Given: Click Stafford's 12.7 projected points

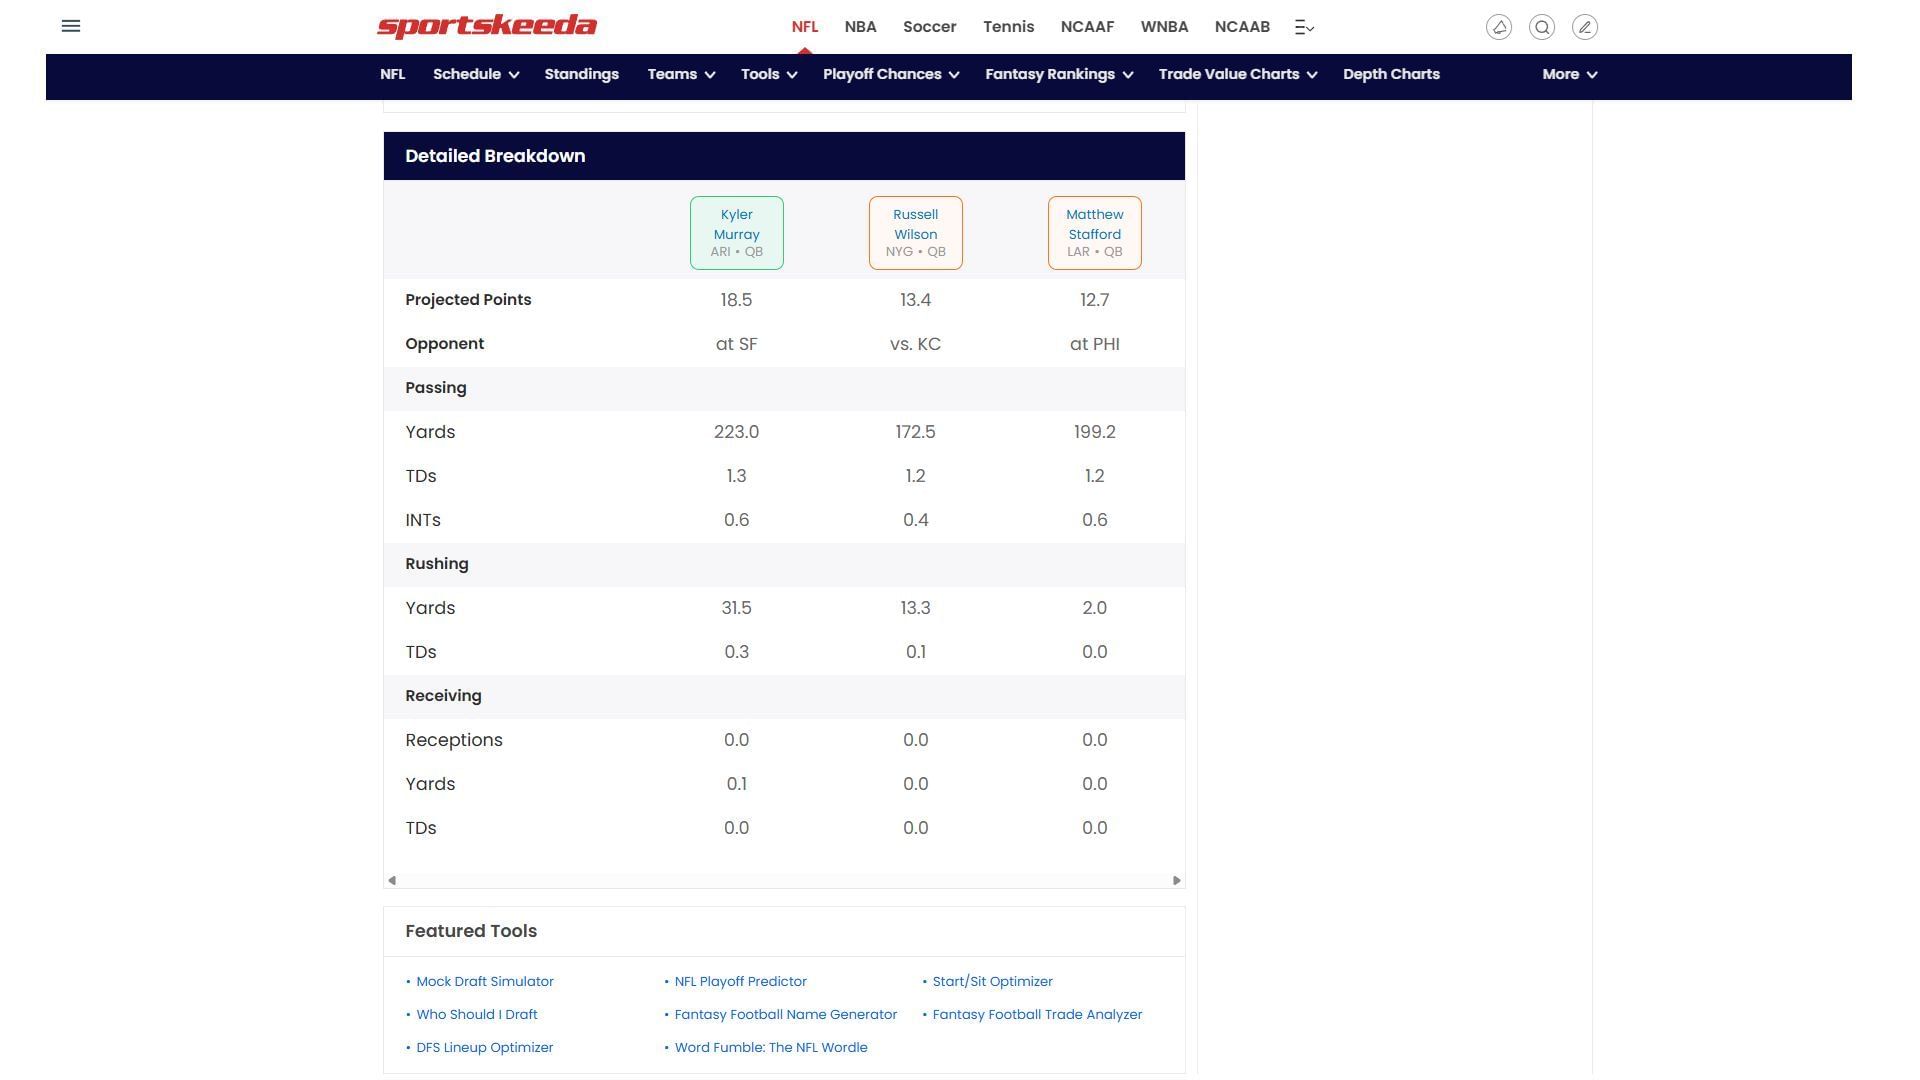Looking at the screenshot, I should pyautogui.click(x=1094, y=300).
